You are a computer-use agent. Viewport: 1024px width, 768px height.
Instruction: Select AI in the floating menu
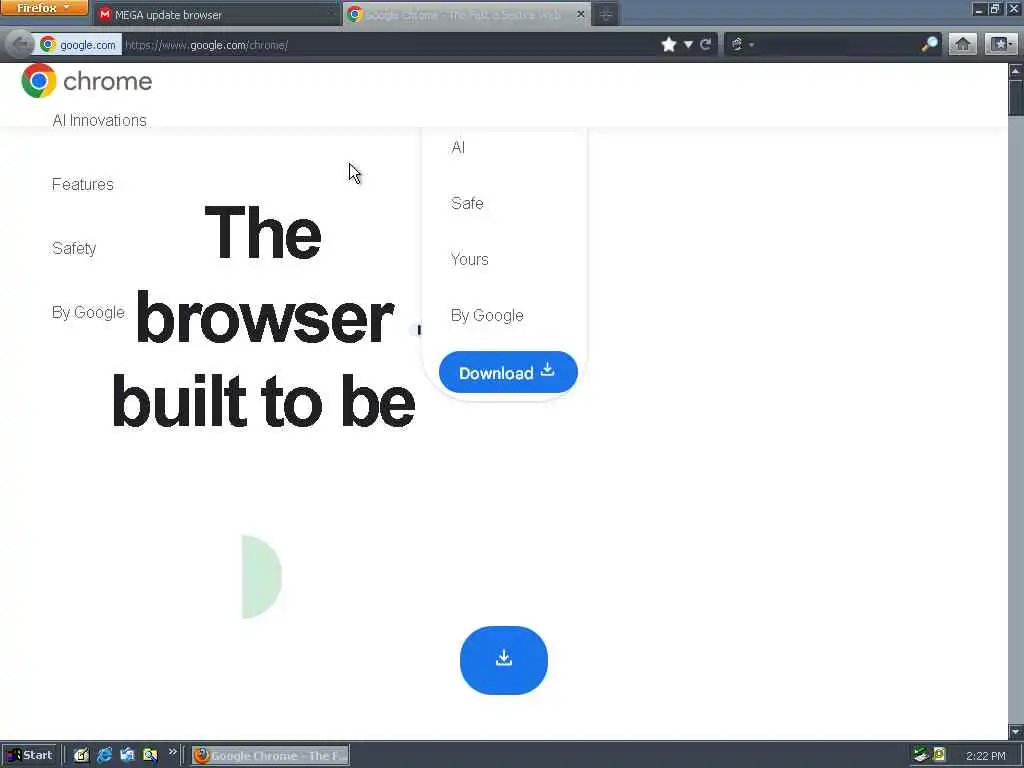pyautogui.click(x=458, y=147)
